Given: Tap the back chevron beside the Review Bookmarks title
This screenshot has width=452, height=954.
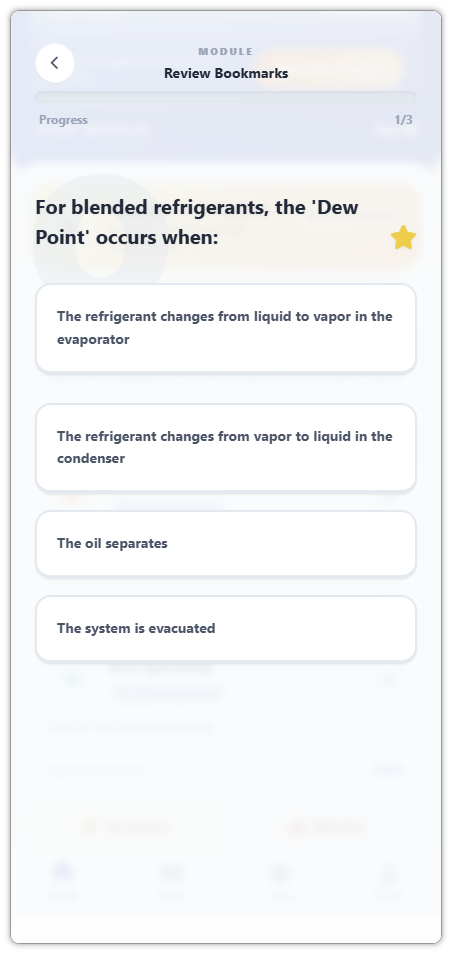Looking at the screenshot, I should 55,63.
